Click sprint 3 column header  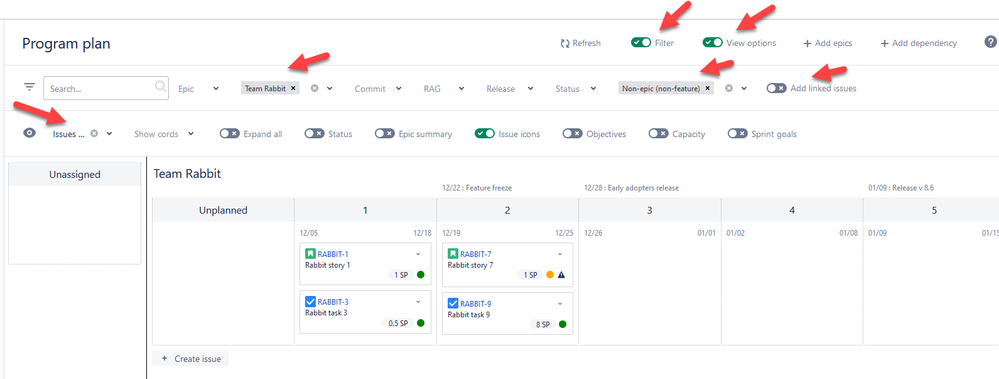click(x=649, y=210)
